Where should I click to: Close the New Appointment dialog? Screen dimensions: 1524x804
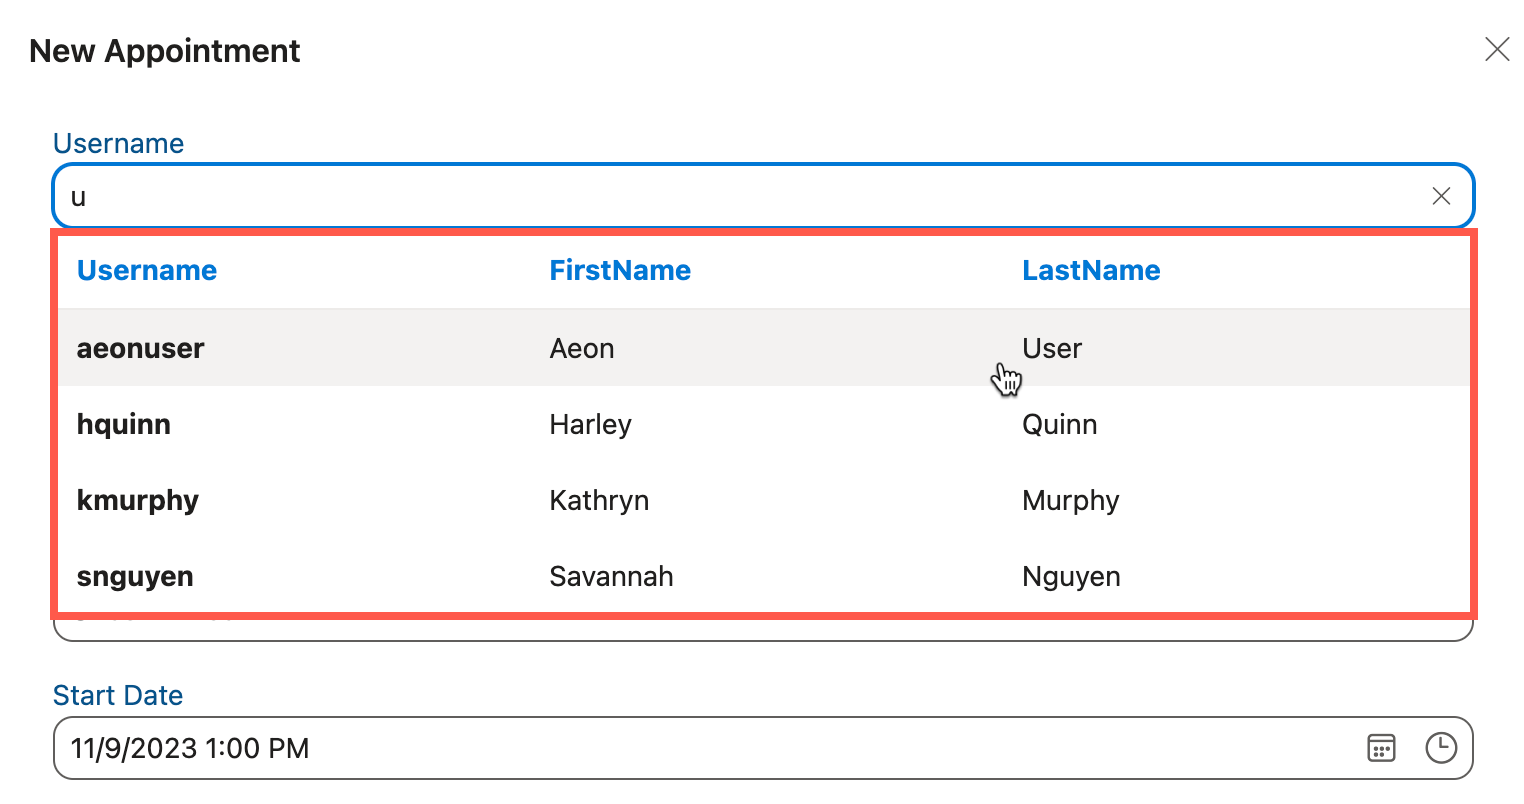(x=1497, y=48)
